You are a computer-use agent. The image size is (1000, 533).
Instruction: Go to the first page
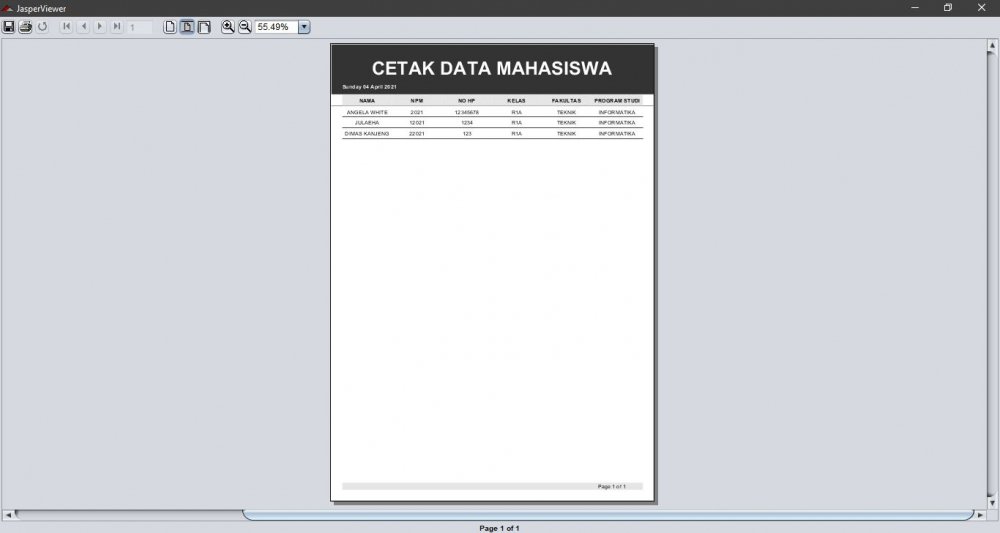click(66, 27)
